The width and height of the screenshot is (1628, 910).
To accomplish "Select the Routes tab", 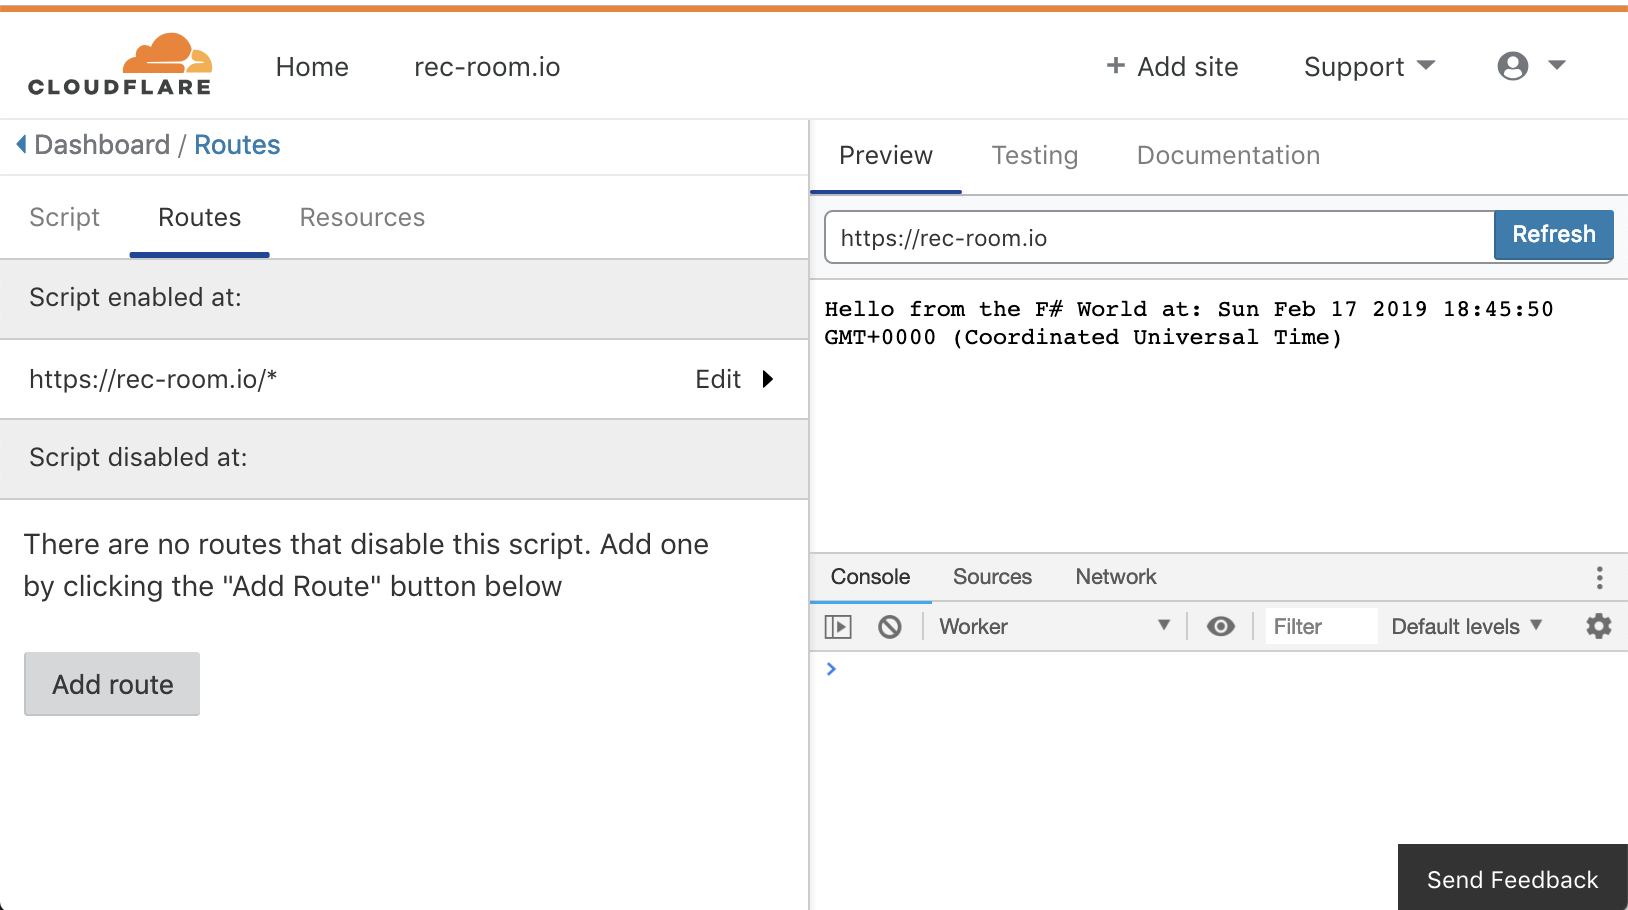I will pos(200,217).
